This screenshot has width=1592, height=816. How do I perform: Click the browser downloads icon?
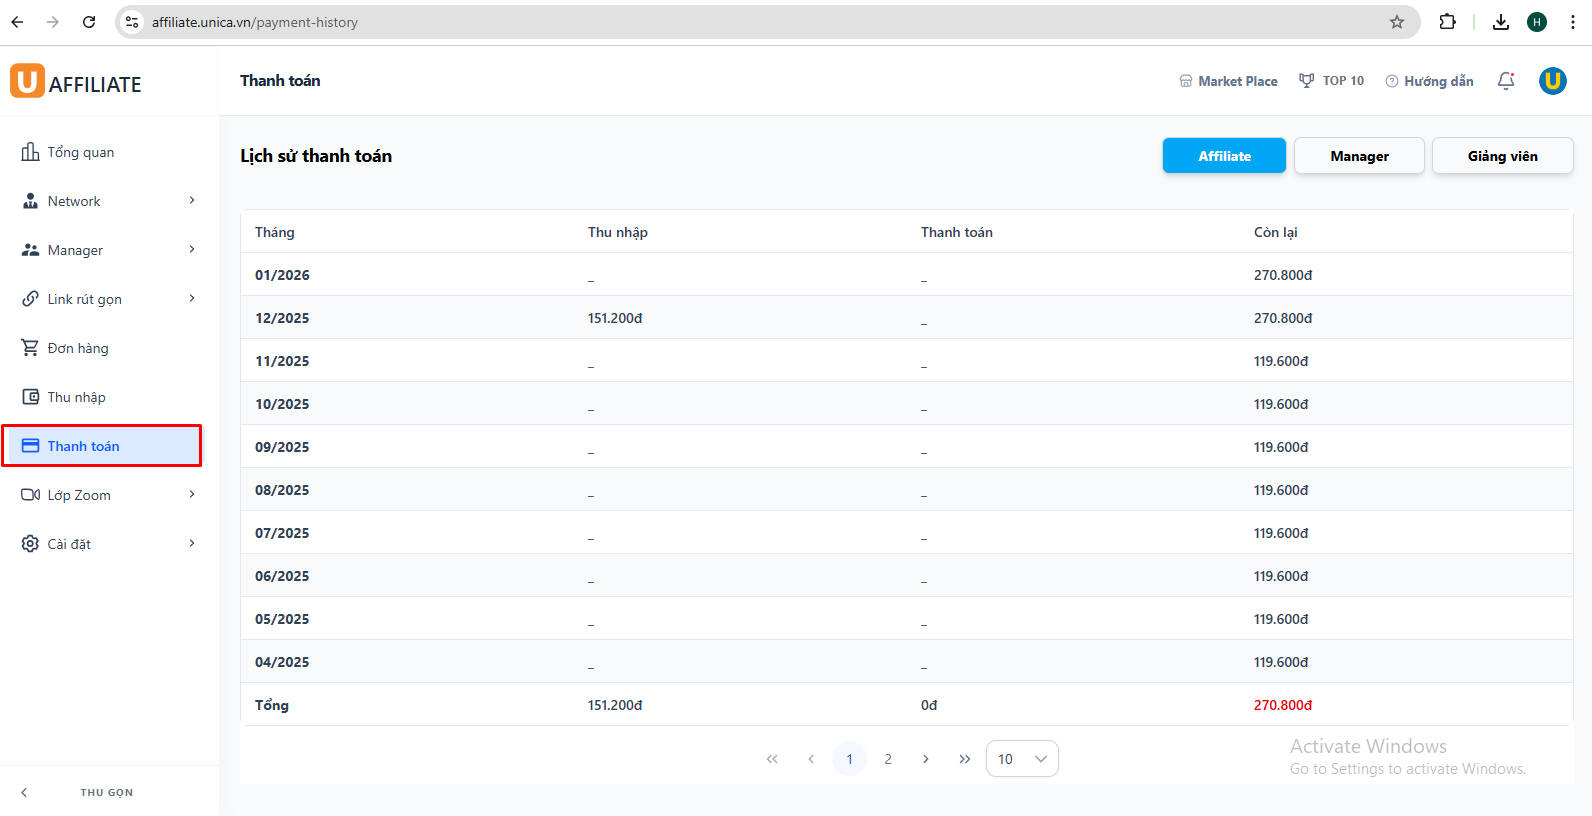pyautogui.click(x=1500, y=22)
